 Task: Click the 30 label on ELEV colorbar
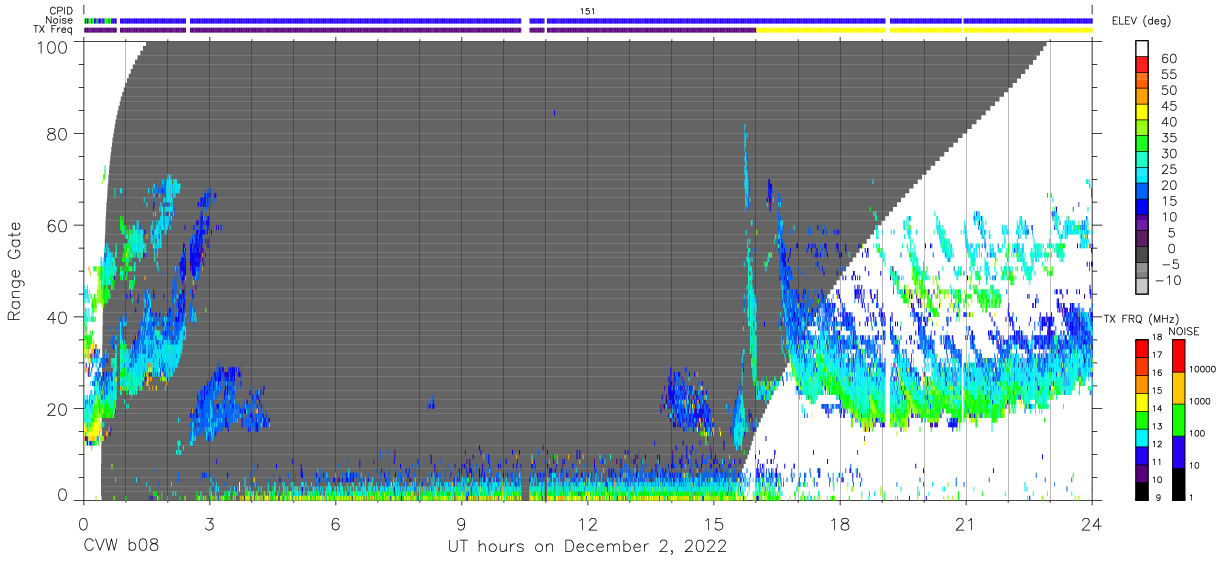(1169, 153)
